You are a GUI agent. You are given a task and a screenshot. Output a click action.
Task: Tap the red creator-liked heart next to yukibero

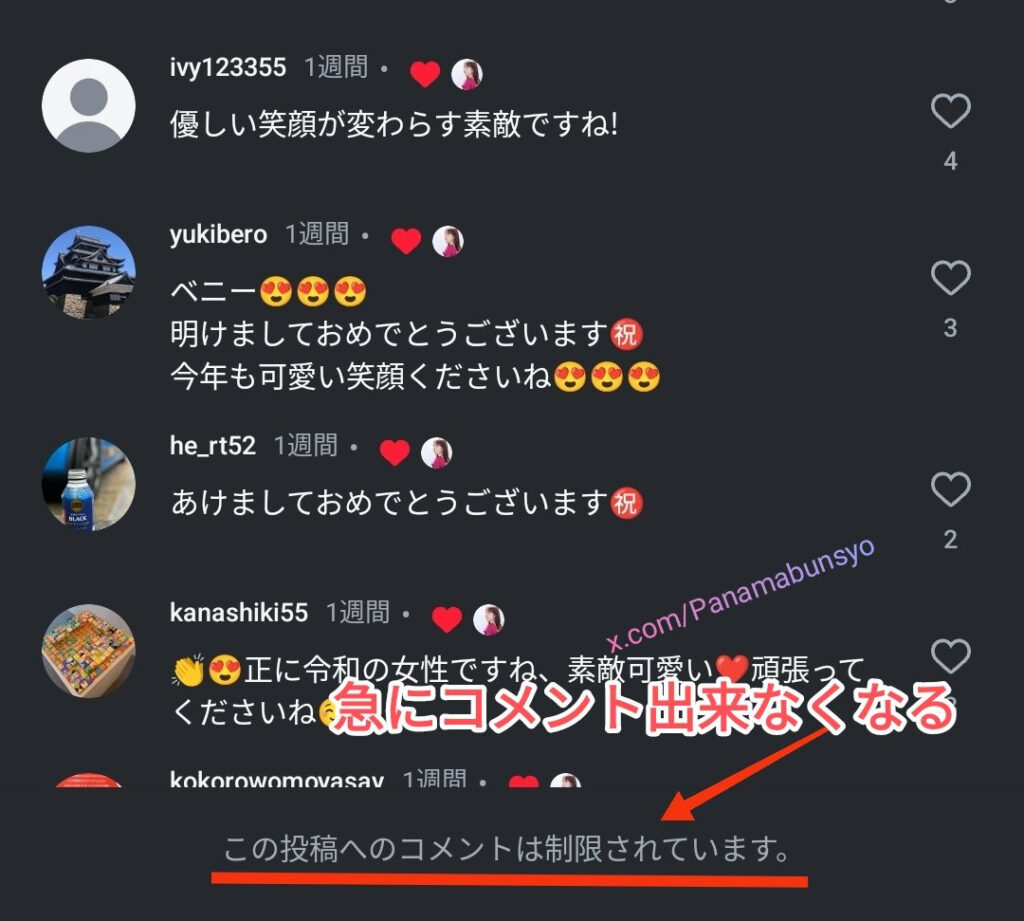(x=406, y=241)
